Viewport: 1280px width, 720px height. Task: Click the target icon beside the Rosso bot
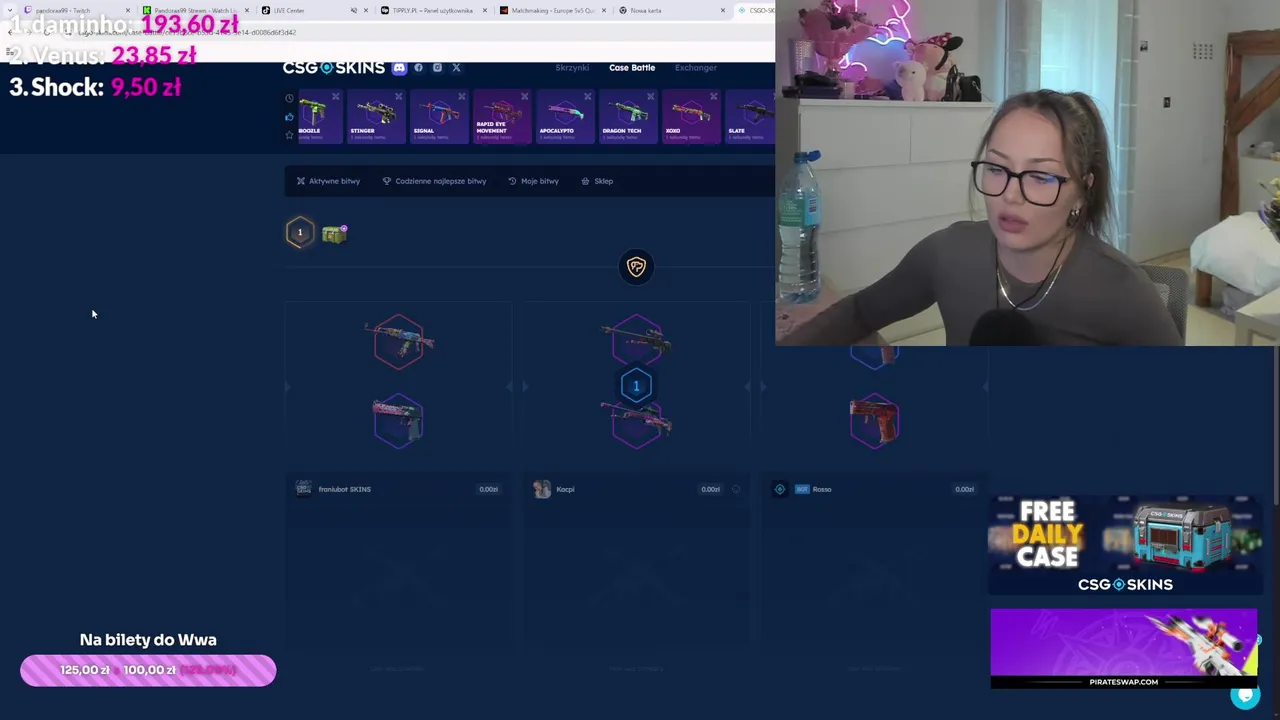point(780,489)
